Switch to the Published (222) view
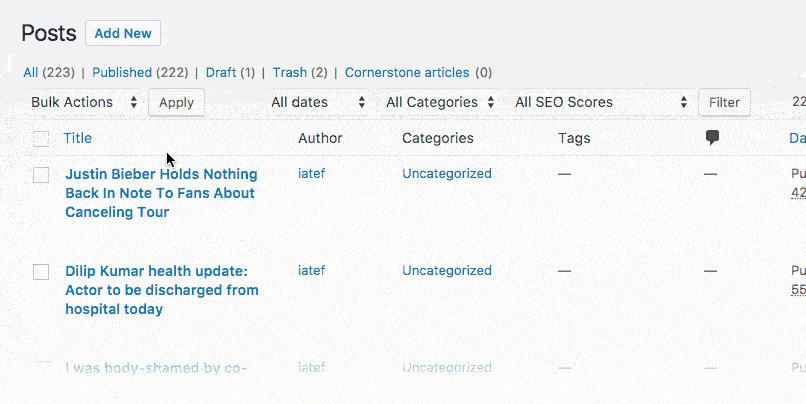This screenshot has height=404, width=806. [136, 72]
